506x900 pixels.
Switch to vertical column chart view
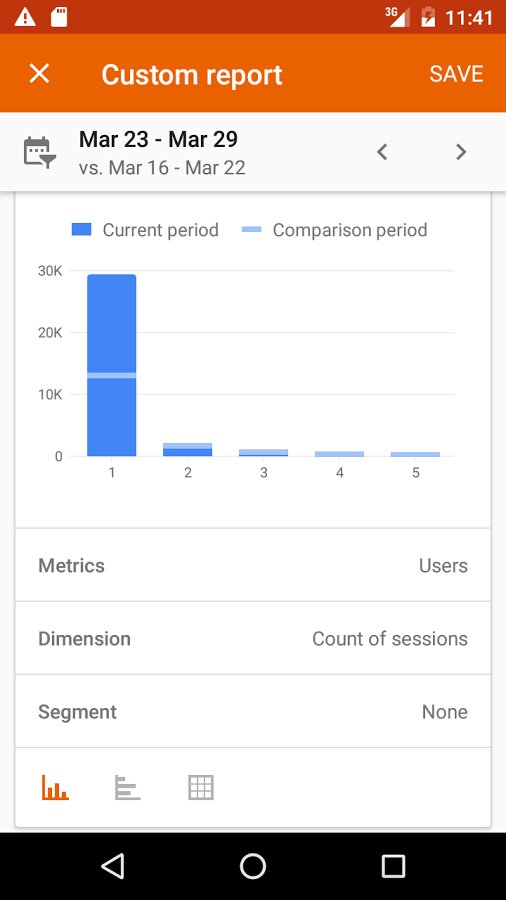(x=55, y=788)
